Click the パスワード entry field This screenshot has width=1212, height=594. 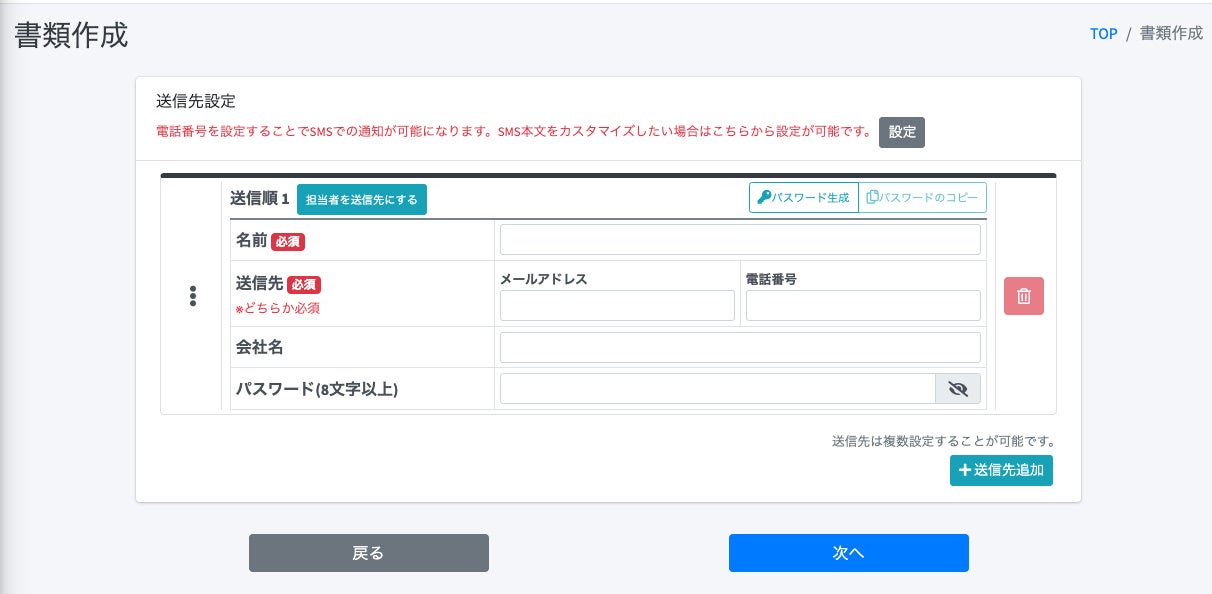point(717,388)
